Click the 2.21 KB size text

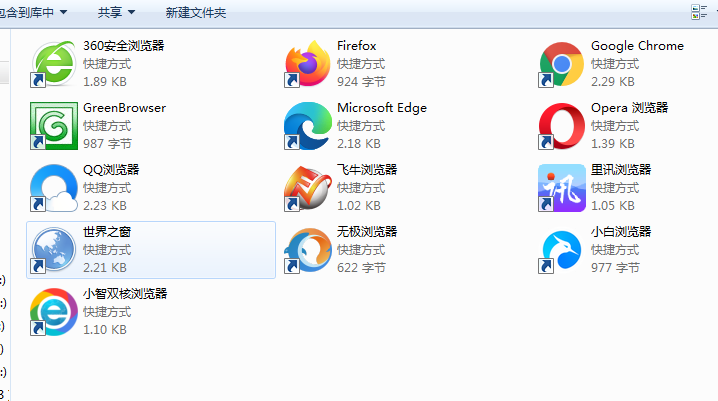pos(104,268)
